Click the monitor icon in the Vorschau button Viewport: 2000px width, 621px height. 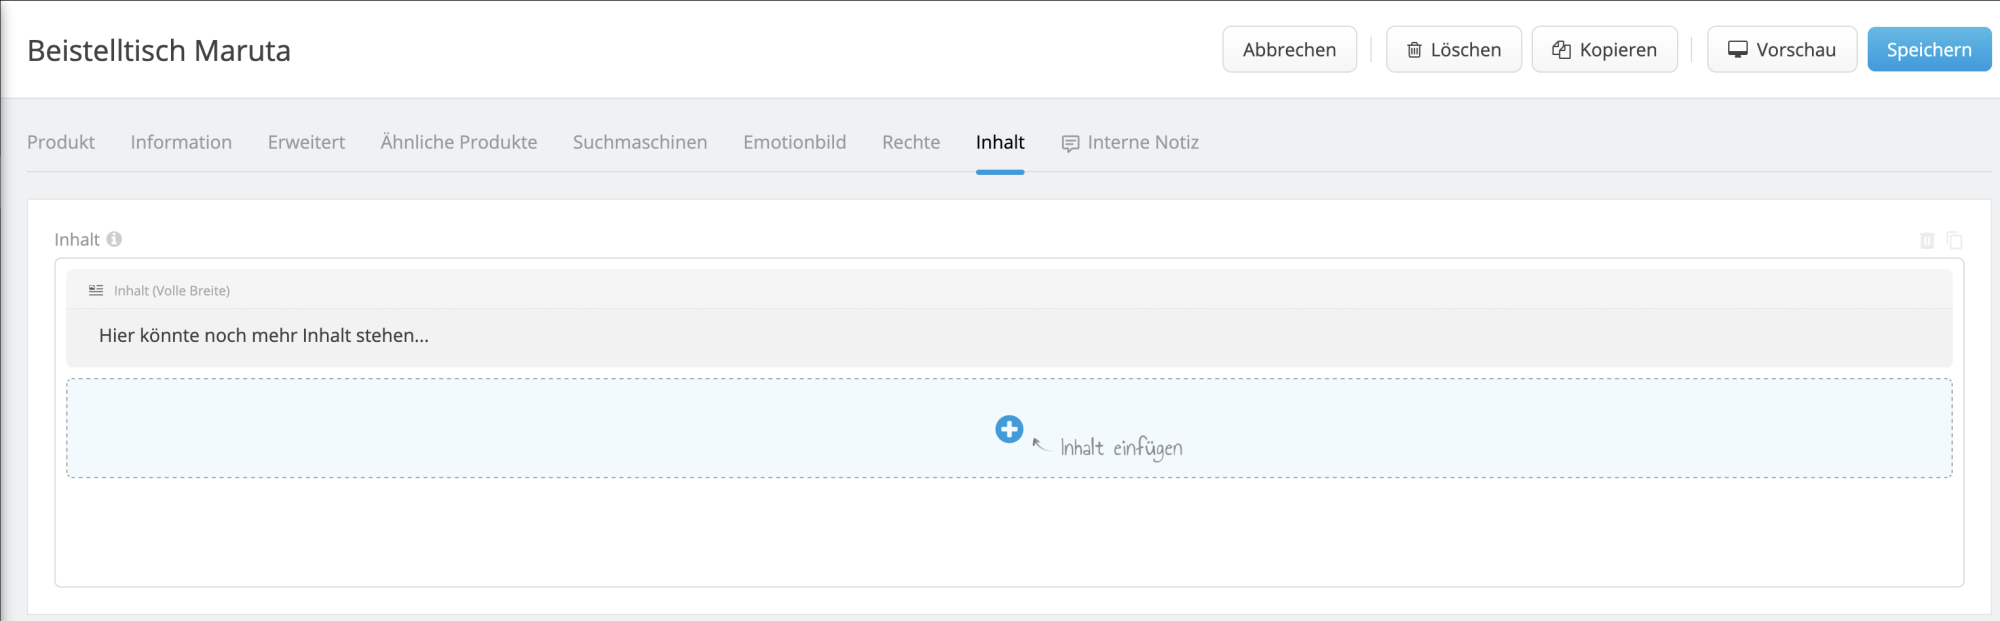point(1737,48)
